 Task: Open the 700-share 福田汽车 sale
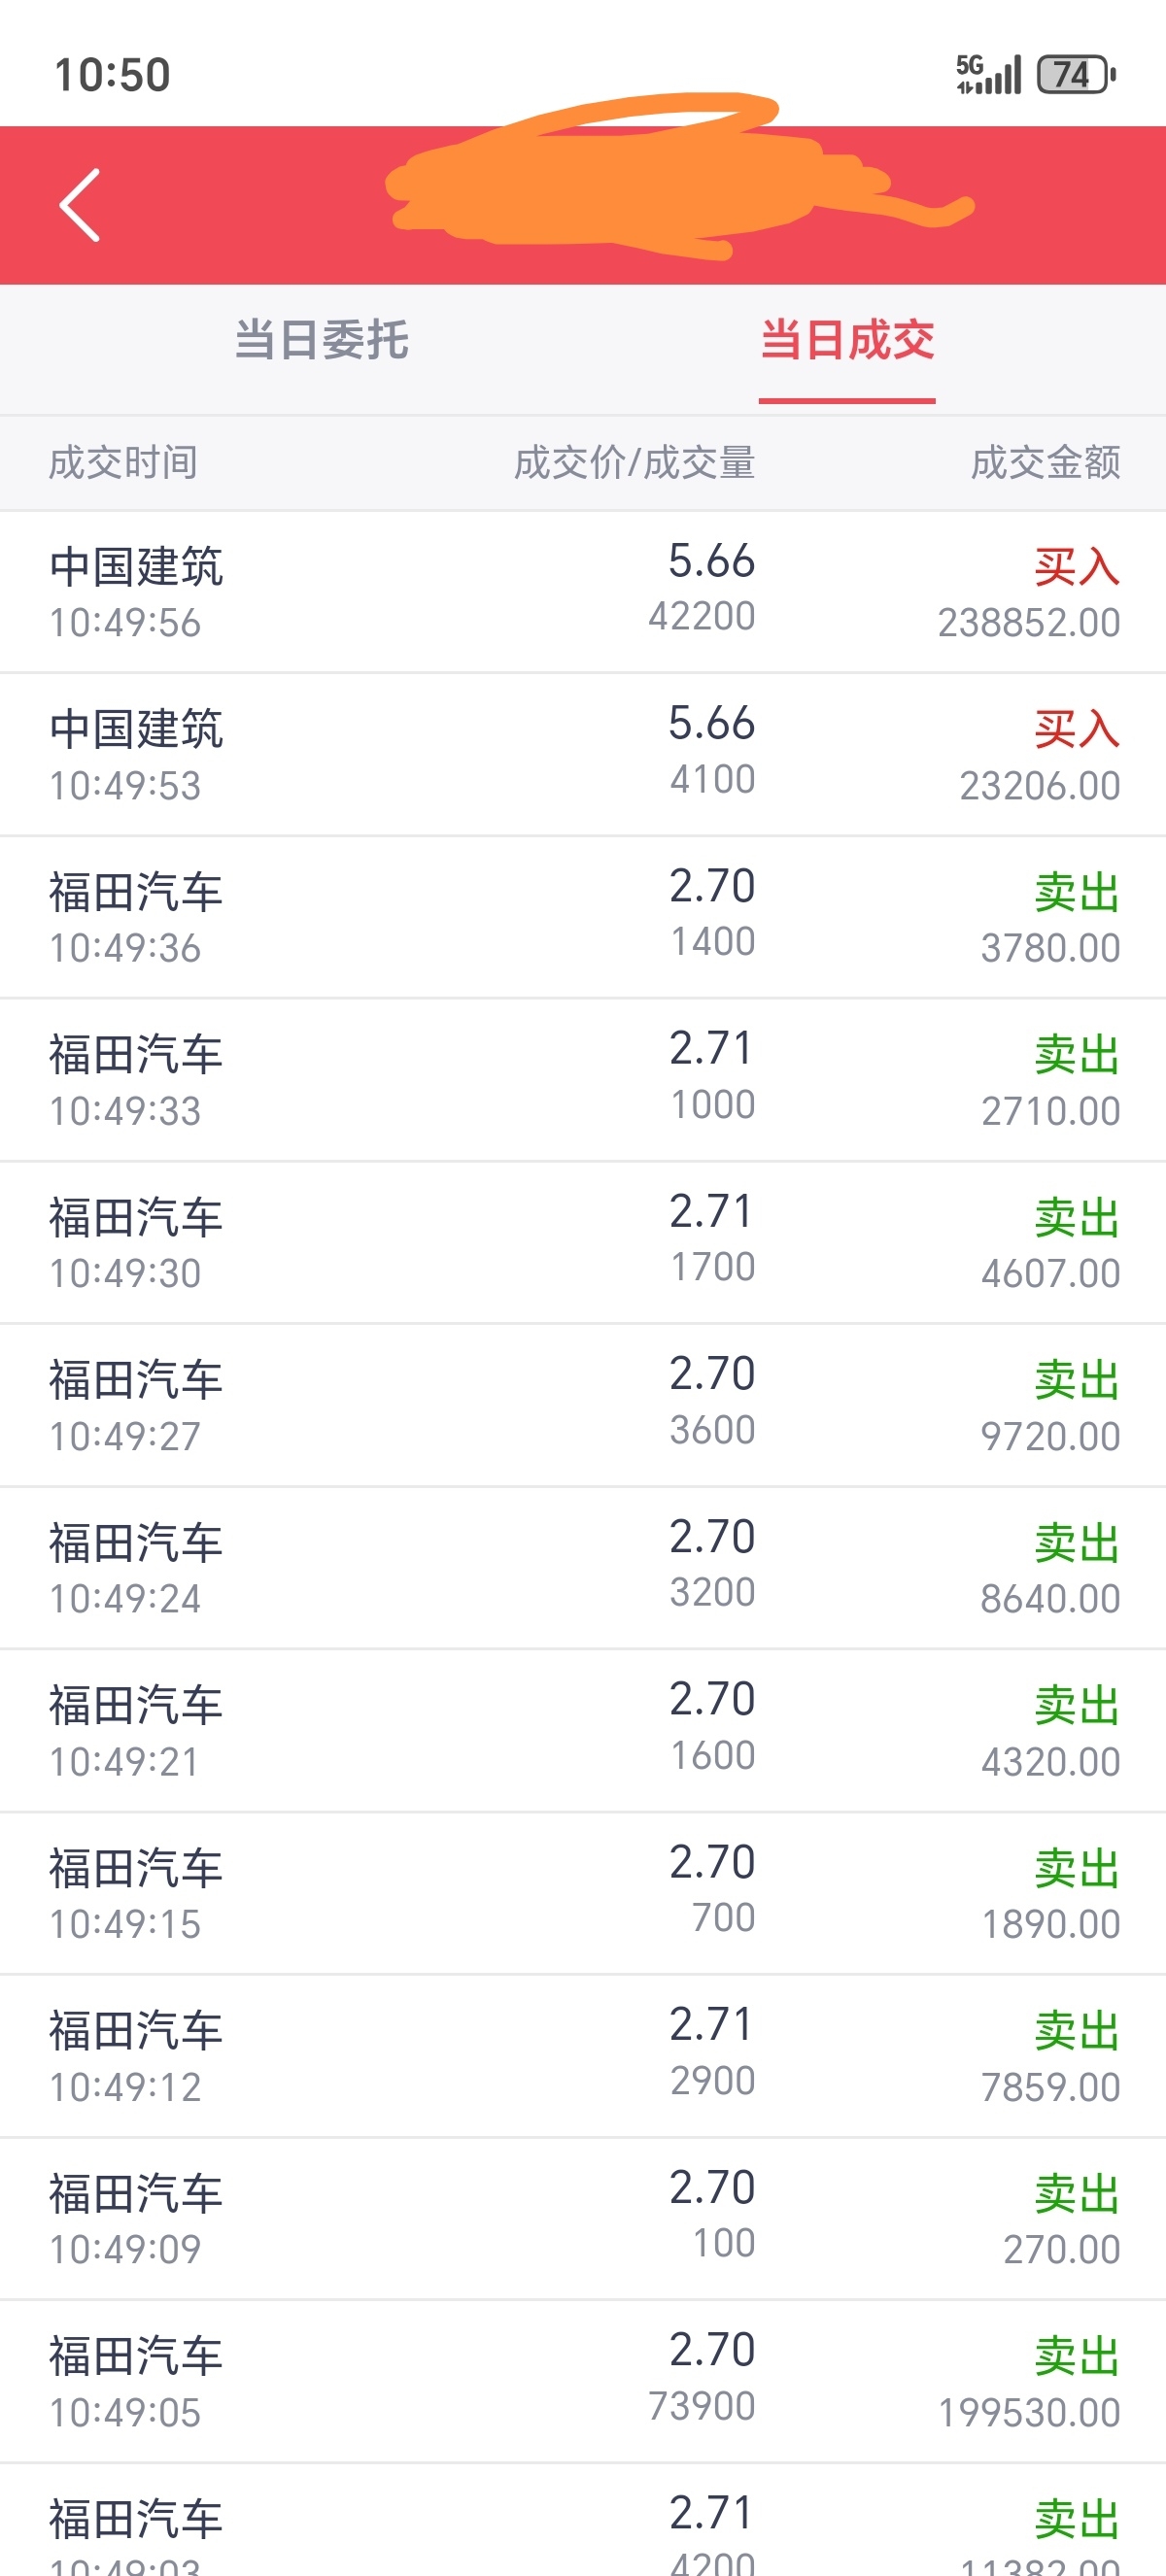(583, 1894)
